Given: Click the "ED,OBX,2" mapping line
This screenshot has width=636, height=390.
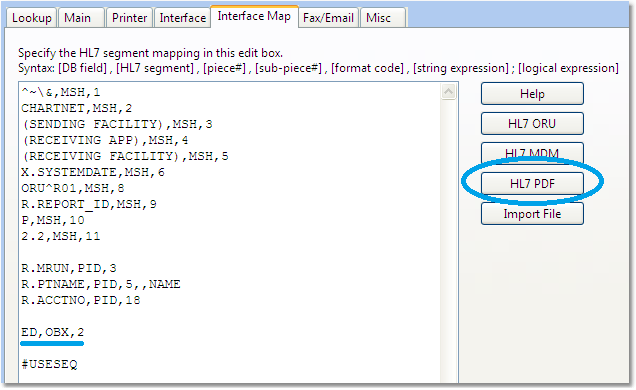Looking at the screenshot, I should pos(53,332).
